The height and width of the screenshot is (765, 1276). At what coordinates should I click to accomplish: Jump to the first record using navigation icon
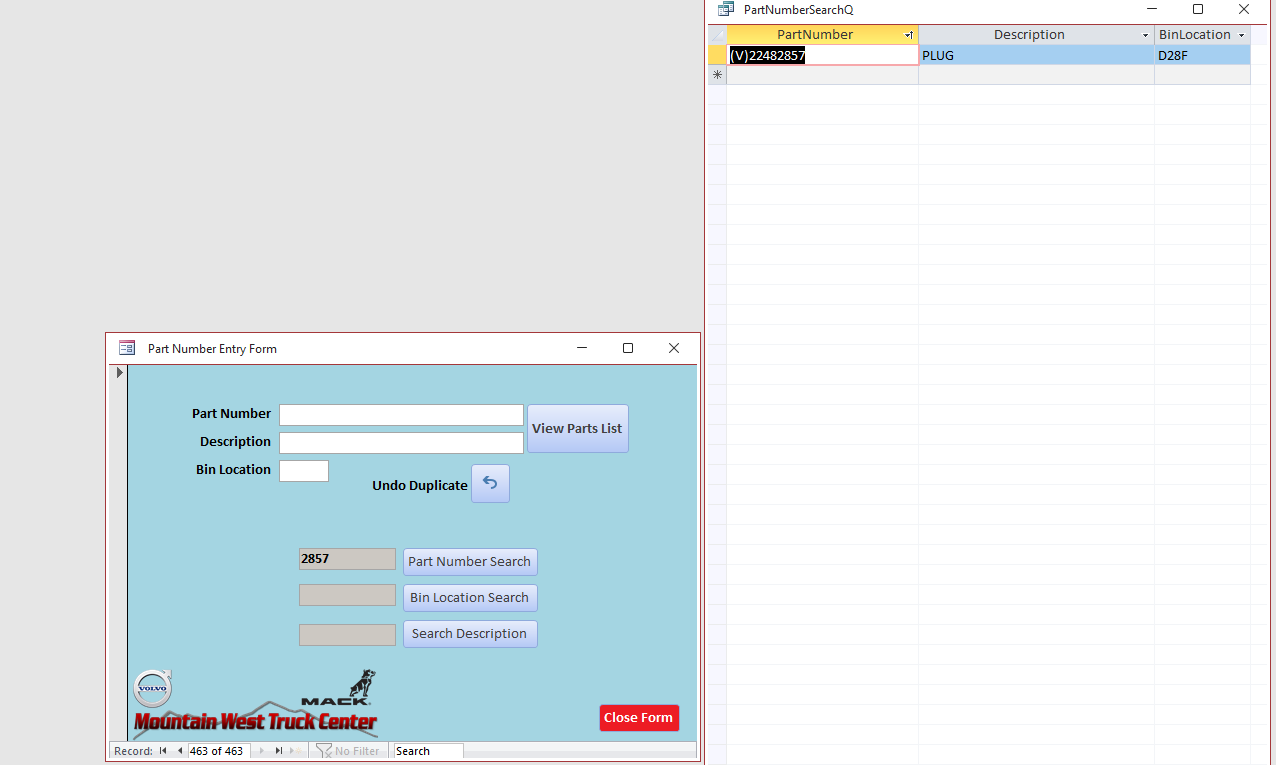click(x=163, y=750)
